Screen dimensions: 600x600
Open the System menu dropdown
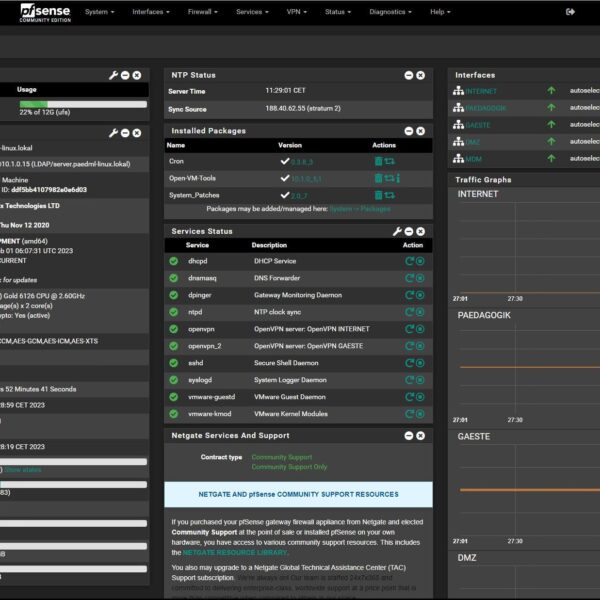pyautogui.click(x=99, y=12)
